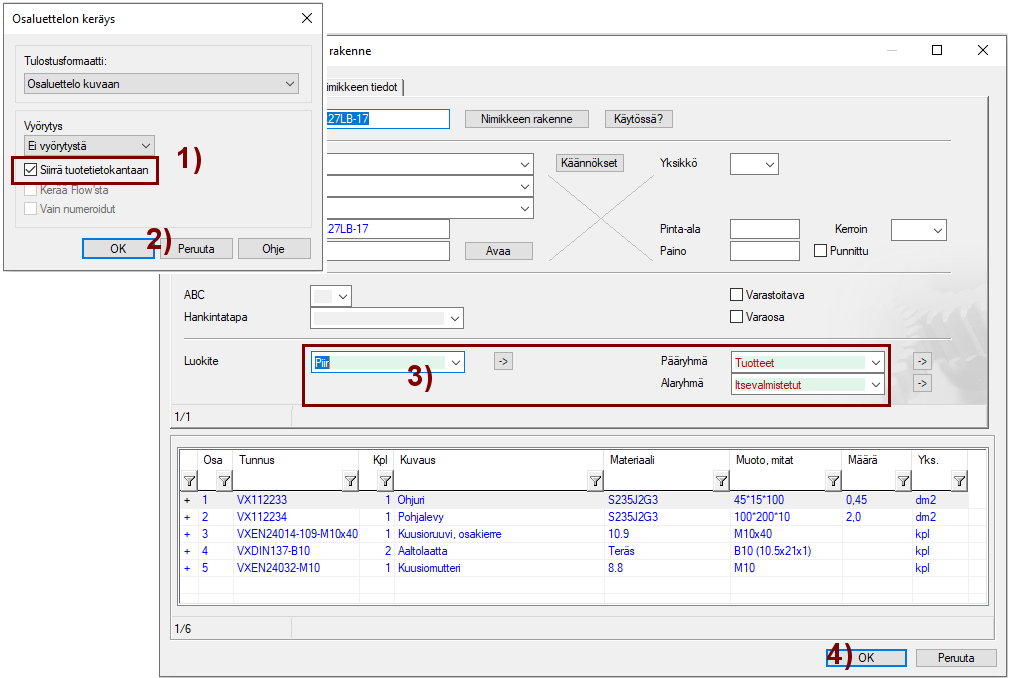Tick the Punnittu checkbox
This screenshot has height=678, width=1009.
point(821,251)
